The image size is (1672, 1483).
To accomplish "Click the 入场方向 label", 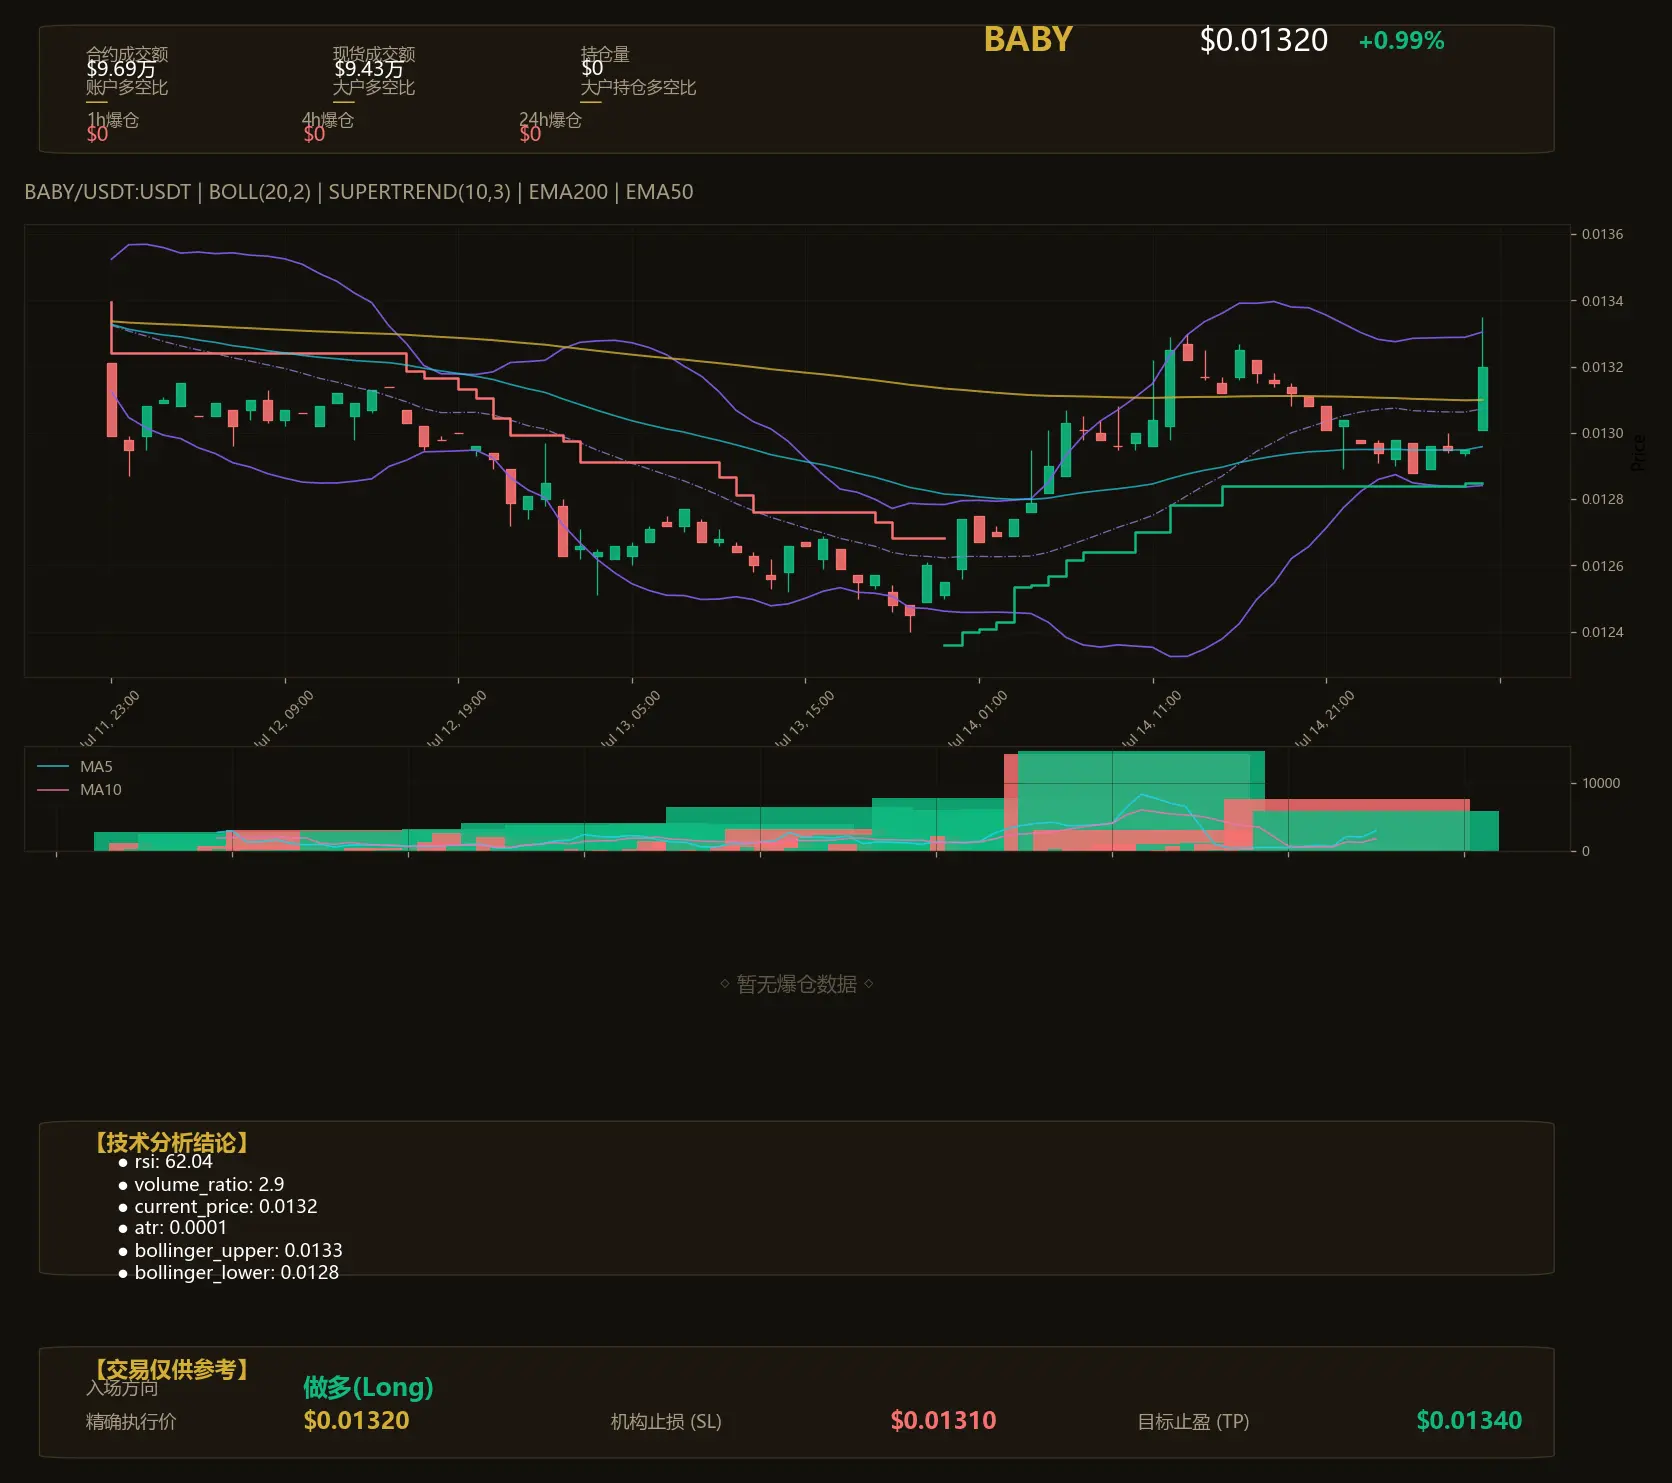I will (122, 1388).
